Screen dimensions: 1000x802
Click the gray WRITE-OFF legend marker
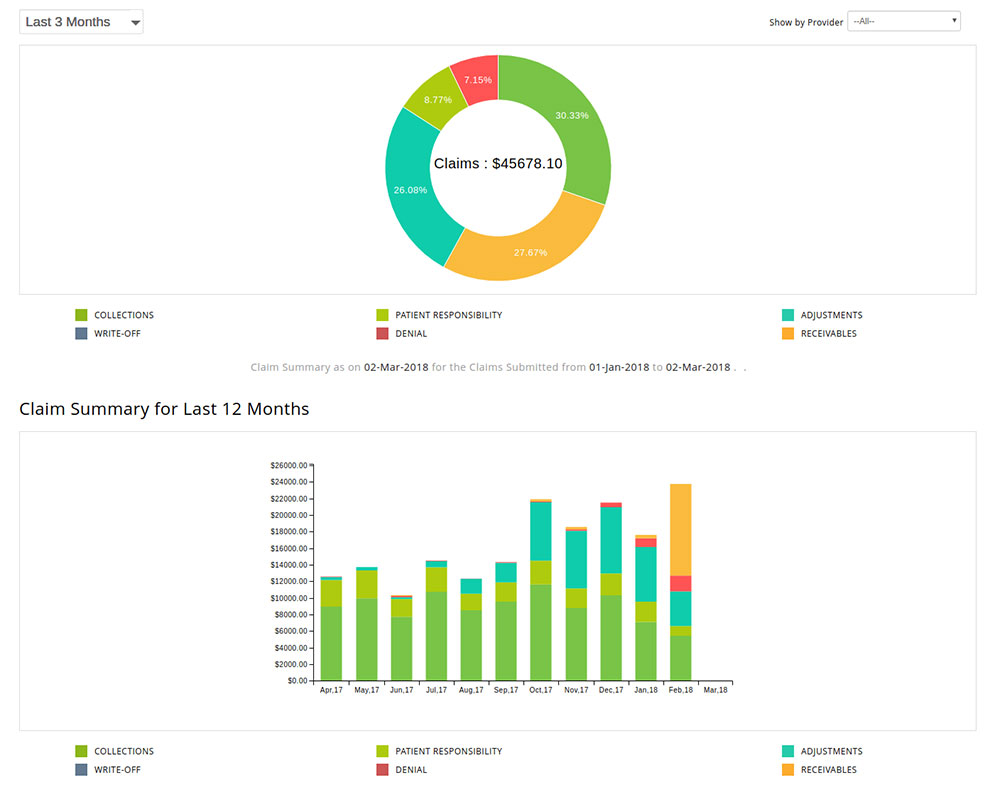click(83, 333)
